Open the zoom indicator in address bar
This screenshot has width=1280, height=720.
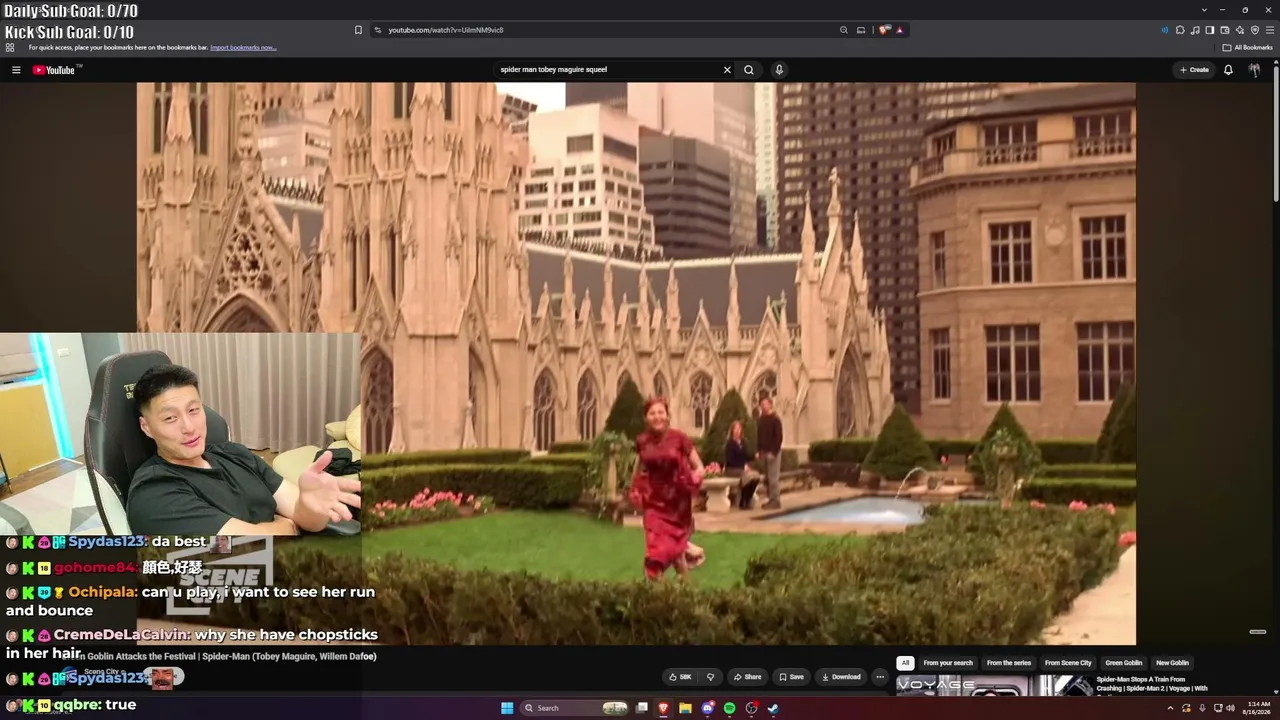pos(844,30)
